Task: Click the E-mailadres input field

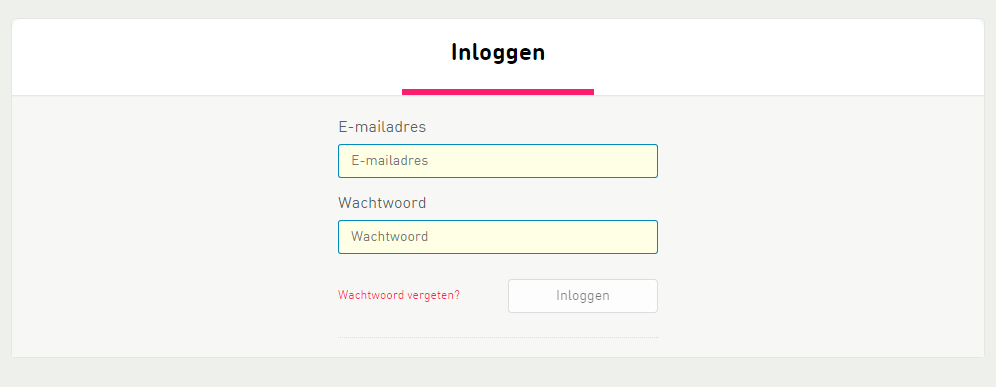Action: point(497,161)
